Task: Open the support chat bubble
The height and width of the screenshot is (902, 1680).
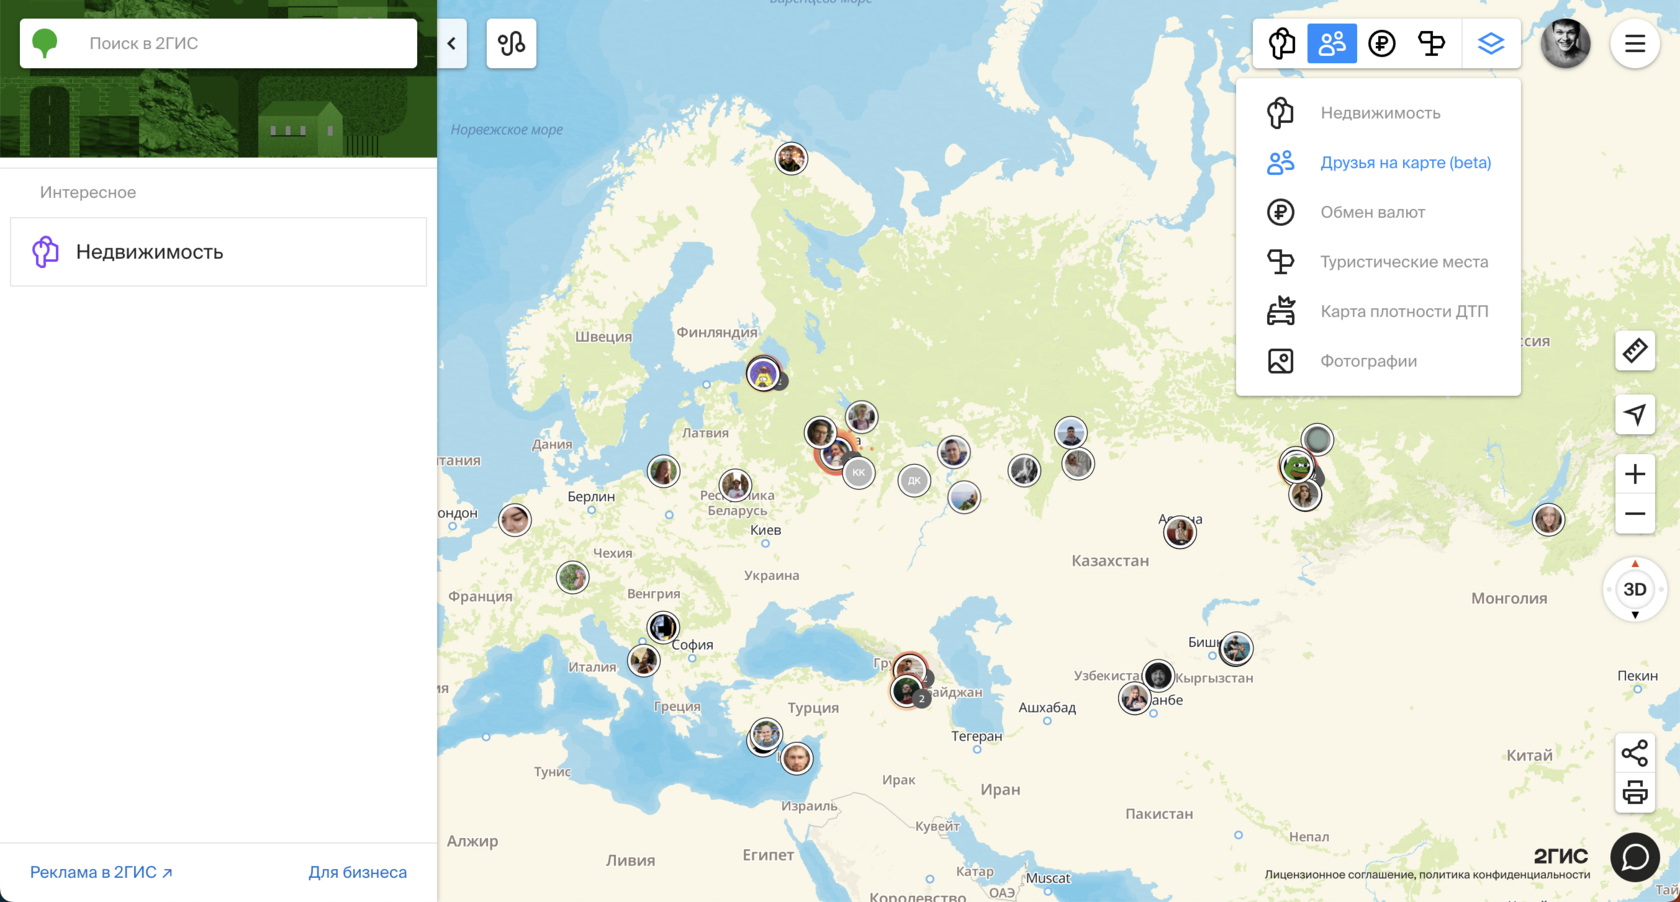Action: coord(1635,857)
